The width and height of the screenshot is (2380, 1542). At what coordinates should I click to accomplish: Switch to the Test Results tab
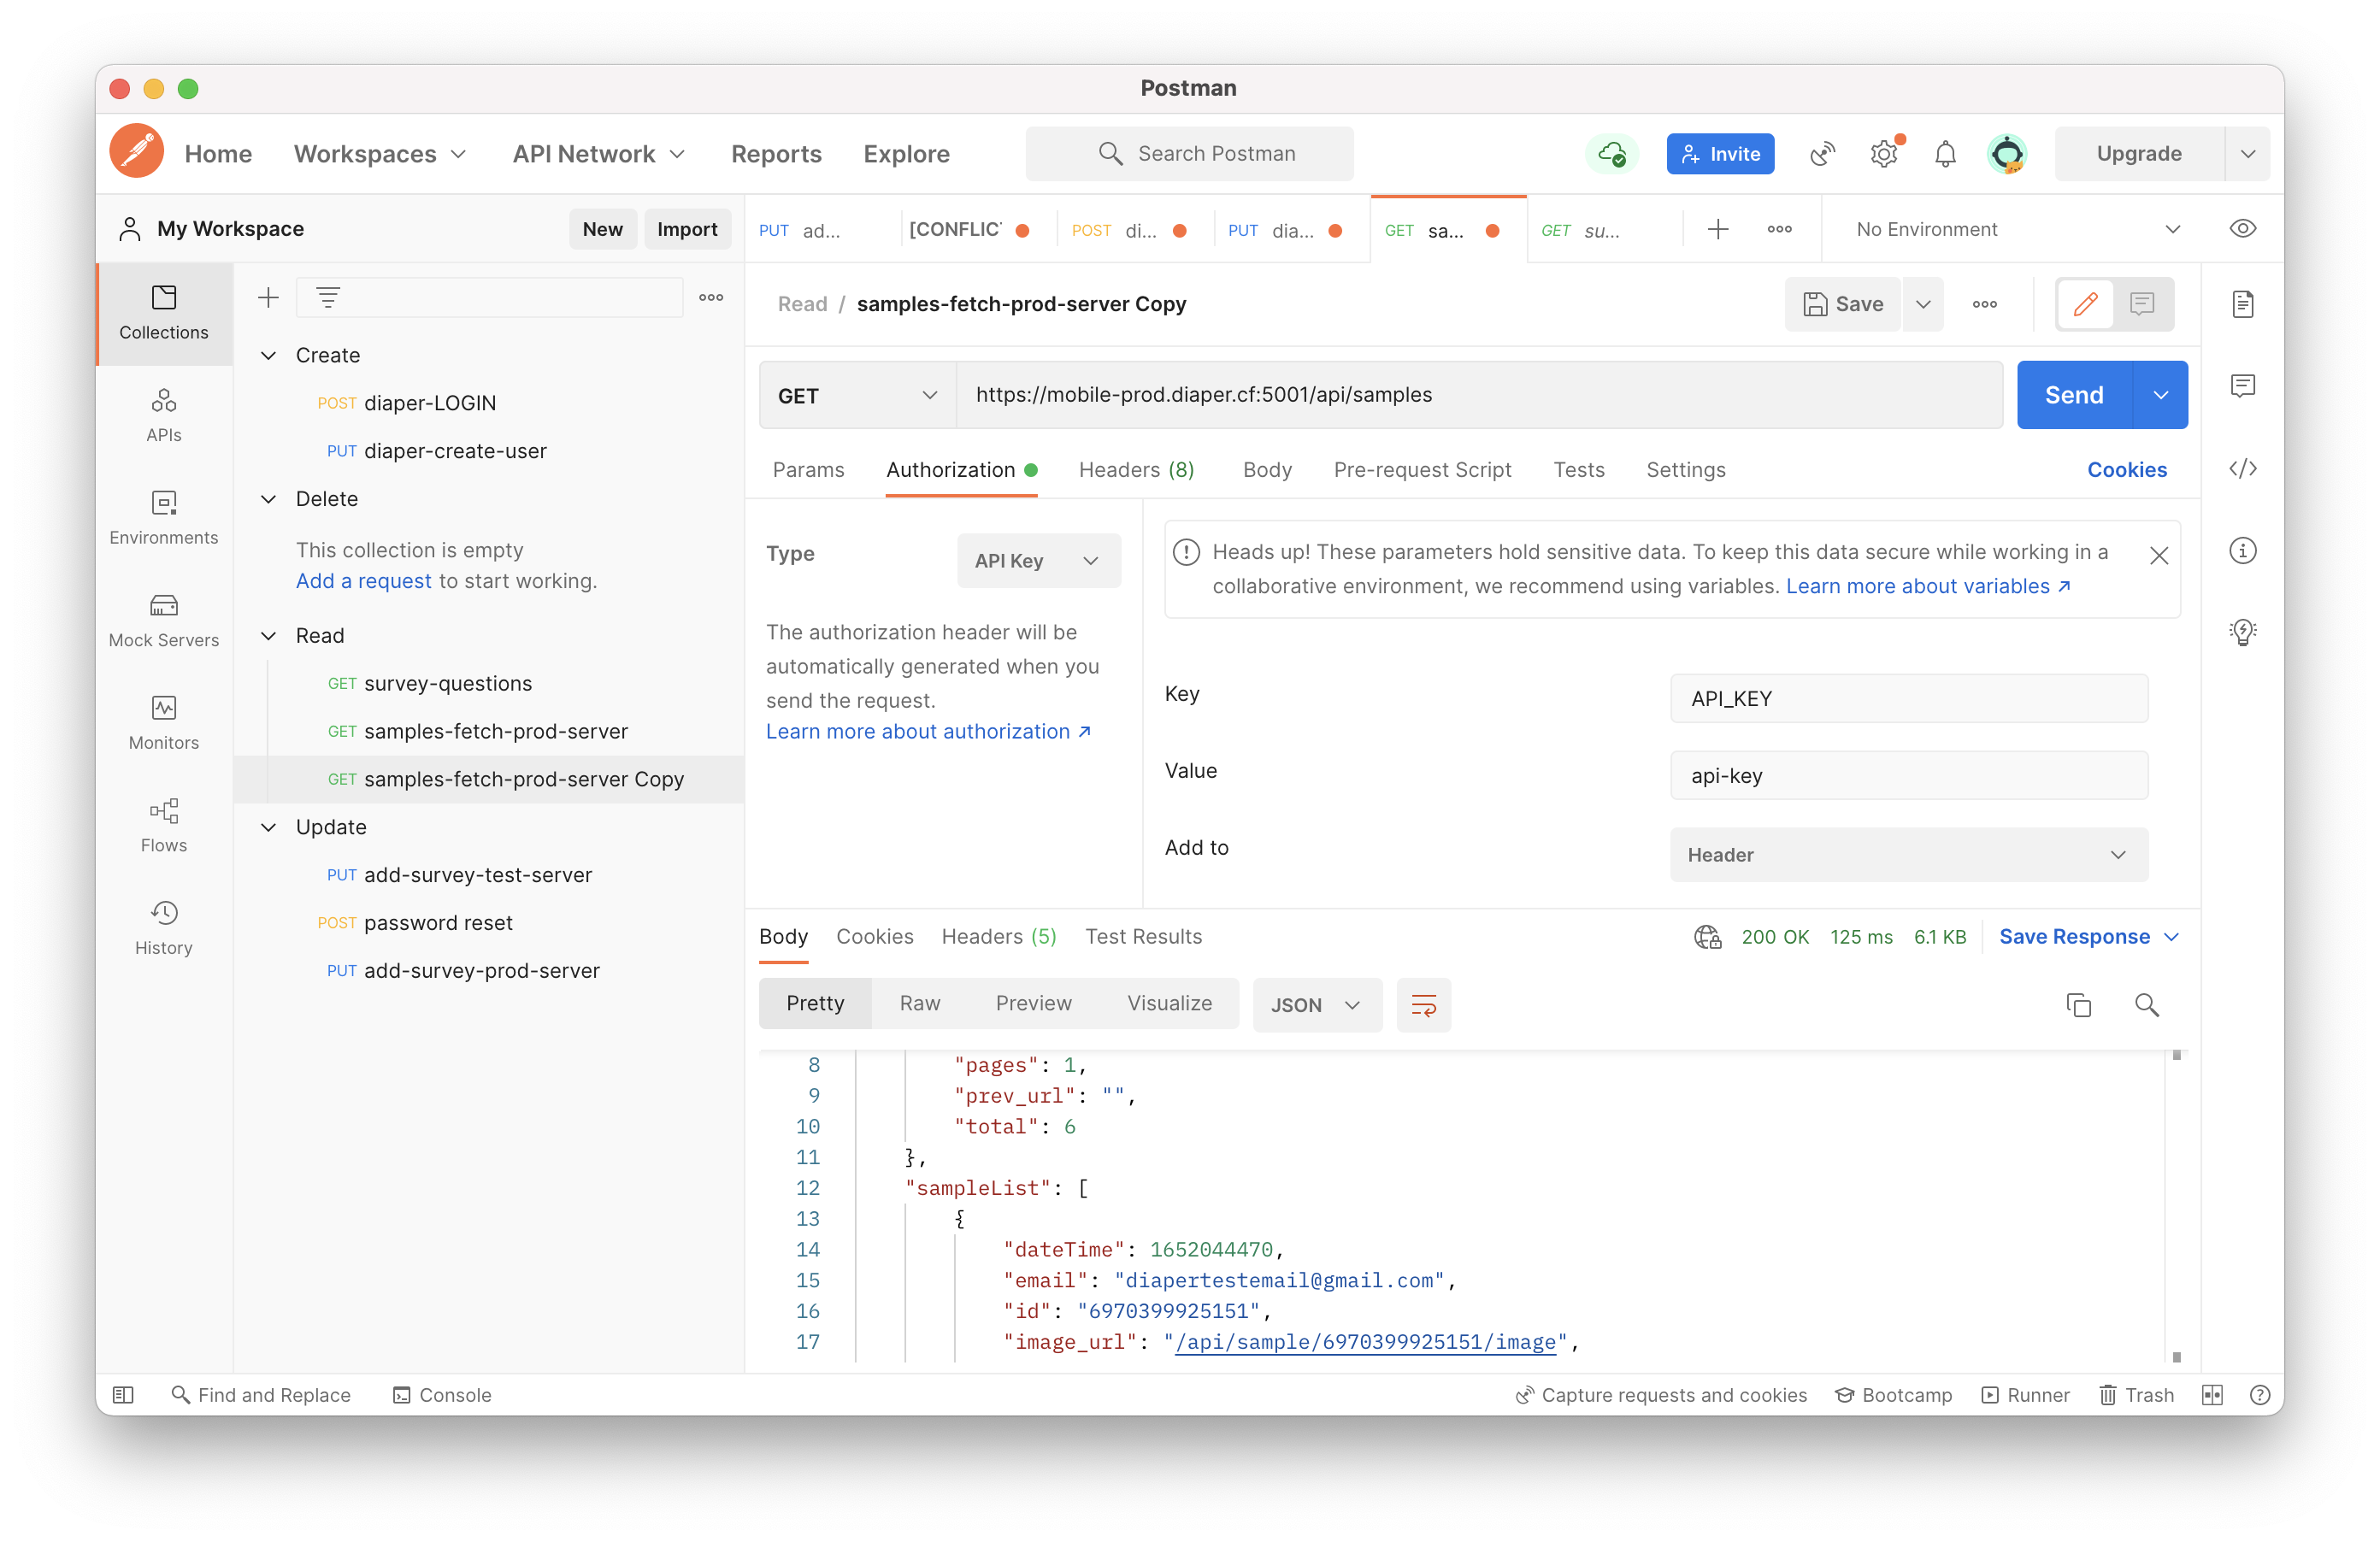point(1143,937)
